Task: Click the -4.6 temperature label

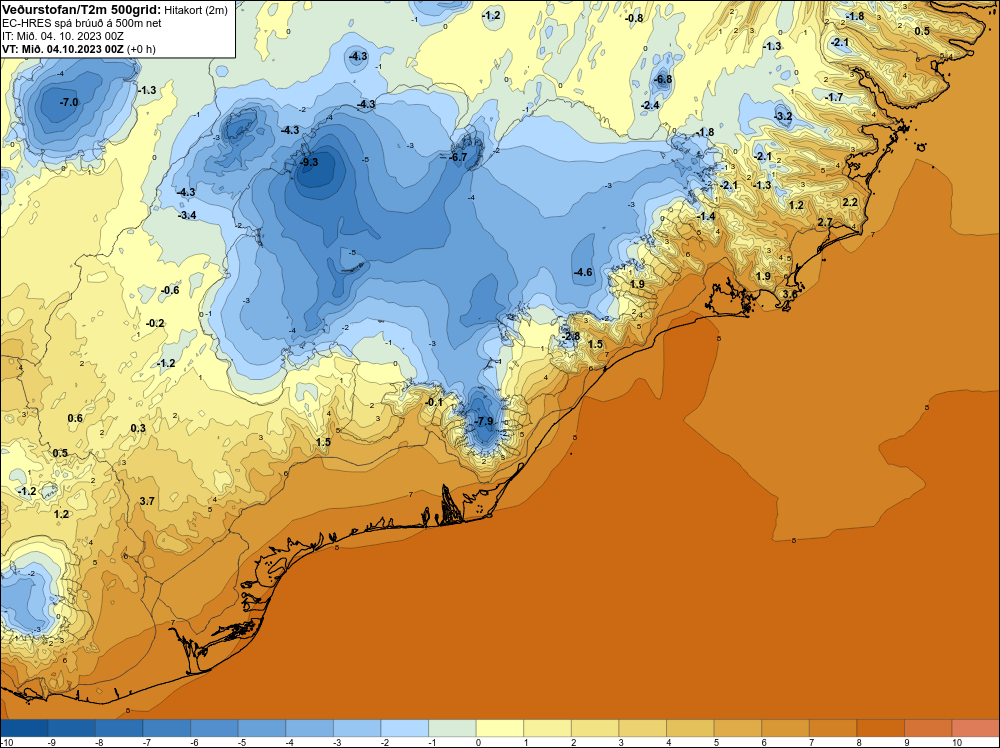Action: (583, 272)
